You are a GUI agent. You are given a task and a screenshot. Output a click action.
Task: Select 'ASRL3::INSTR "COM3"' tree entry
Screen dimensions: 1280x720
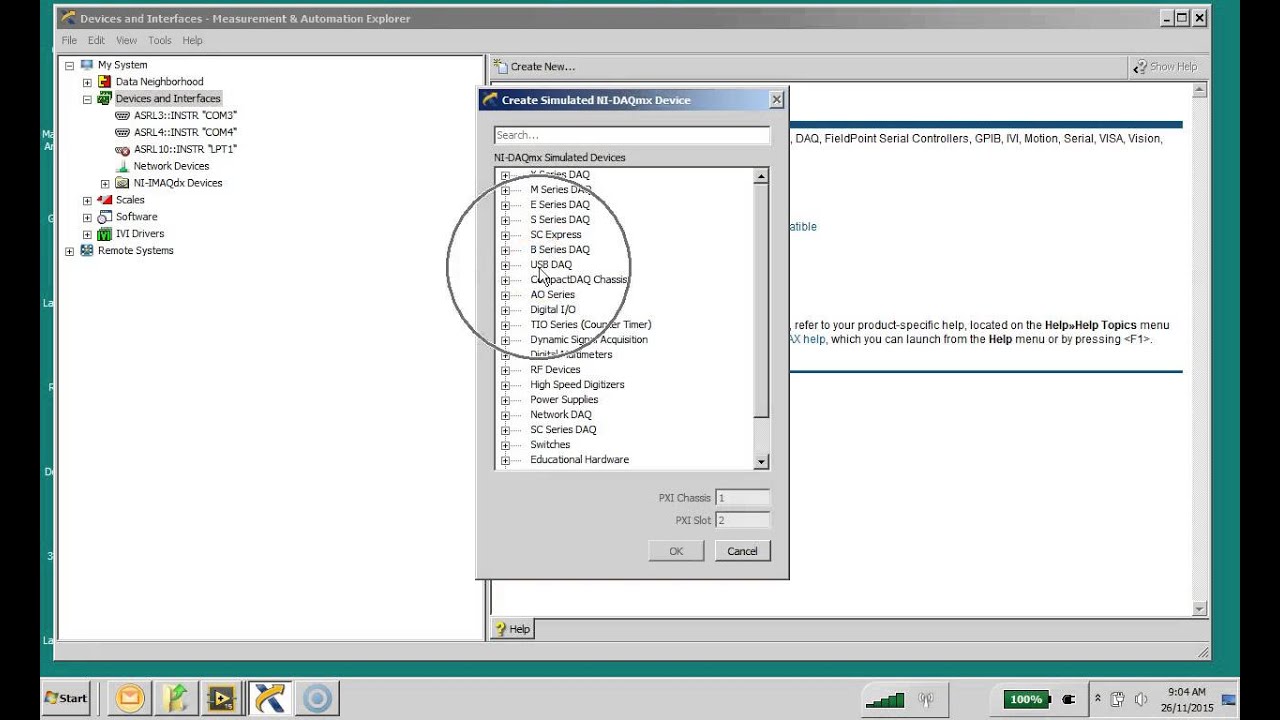point(185,116)
